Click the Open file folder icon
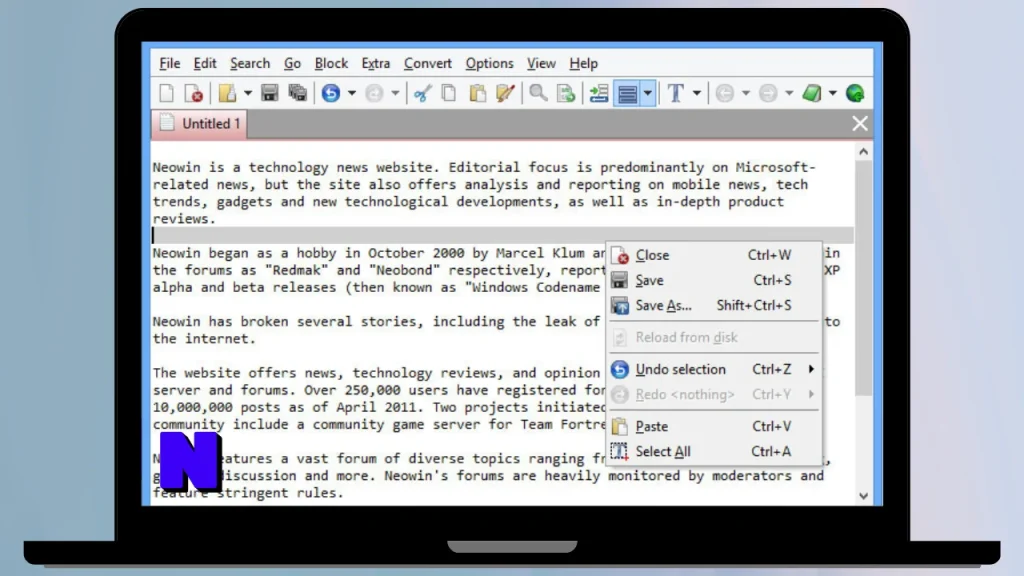 (x=227, y=93)
